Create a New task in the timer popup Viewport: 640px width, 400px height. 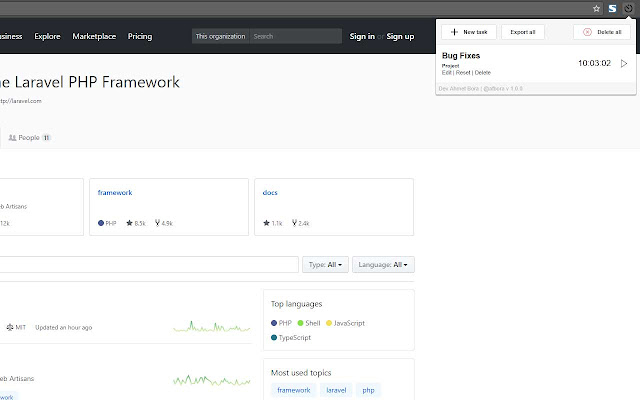(469, 32)
